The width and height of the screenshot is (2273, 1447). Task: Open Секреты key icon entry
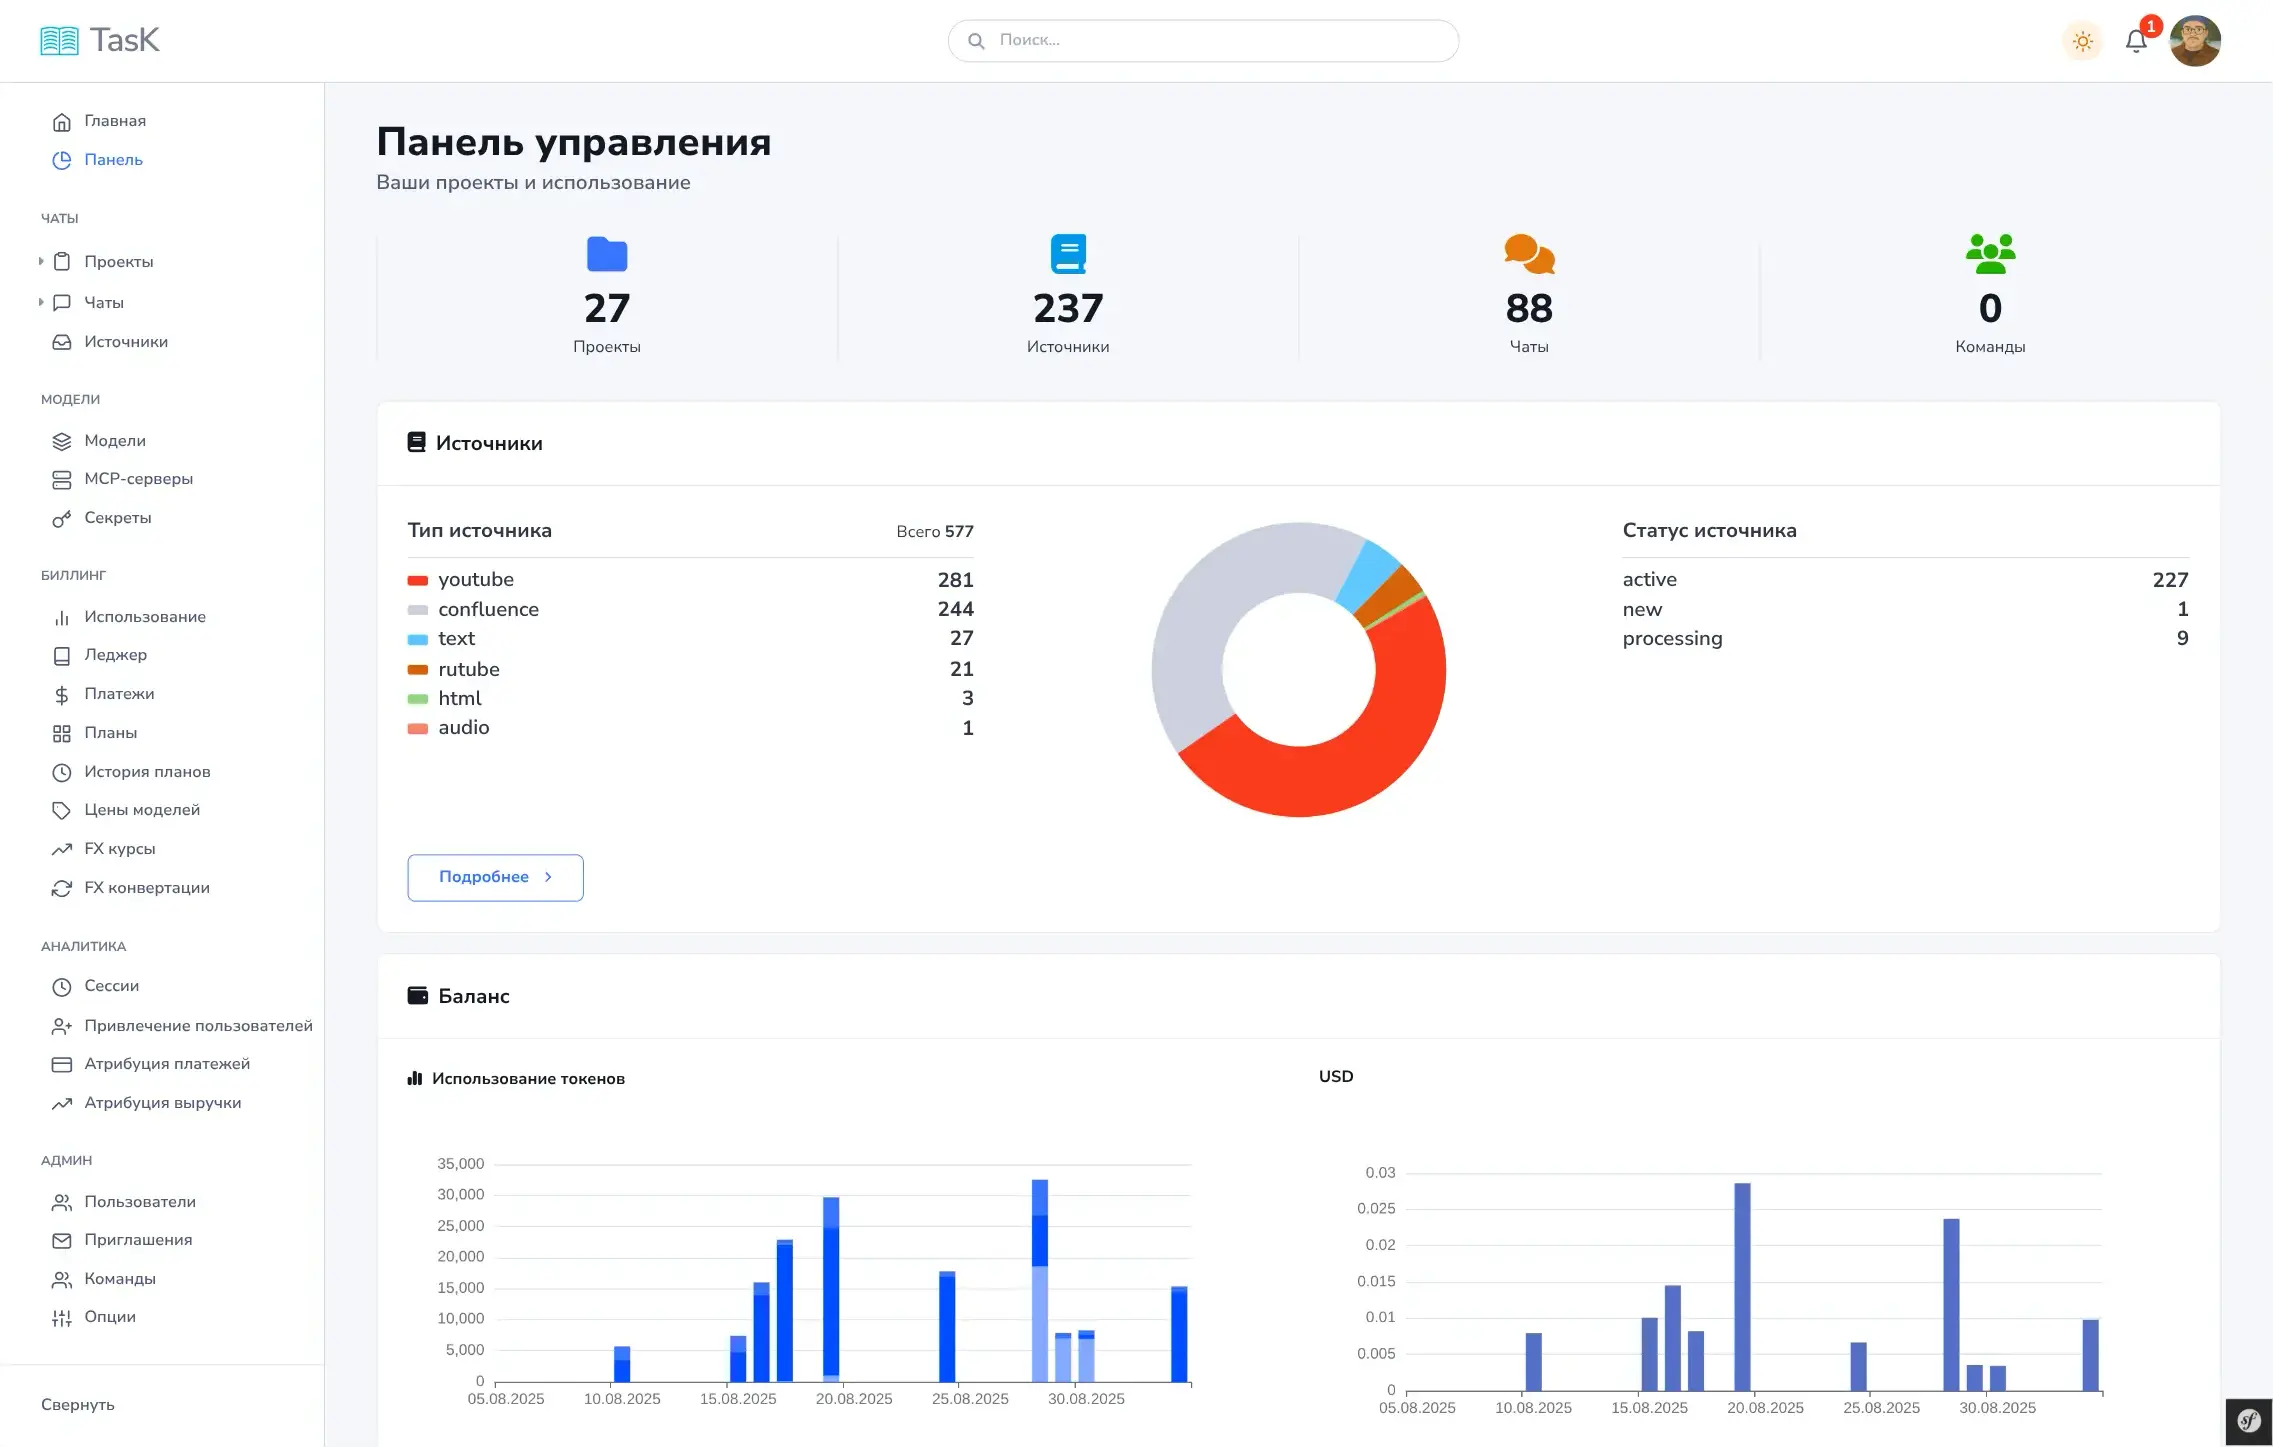(x=62, y=518)
